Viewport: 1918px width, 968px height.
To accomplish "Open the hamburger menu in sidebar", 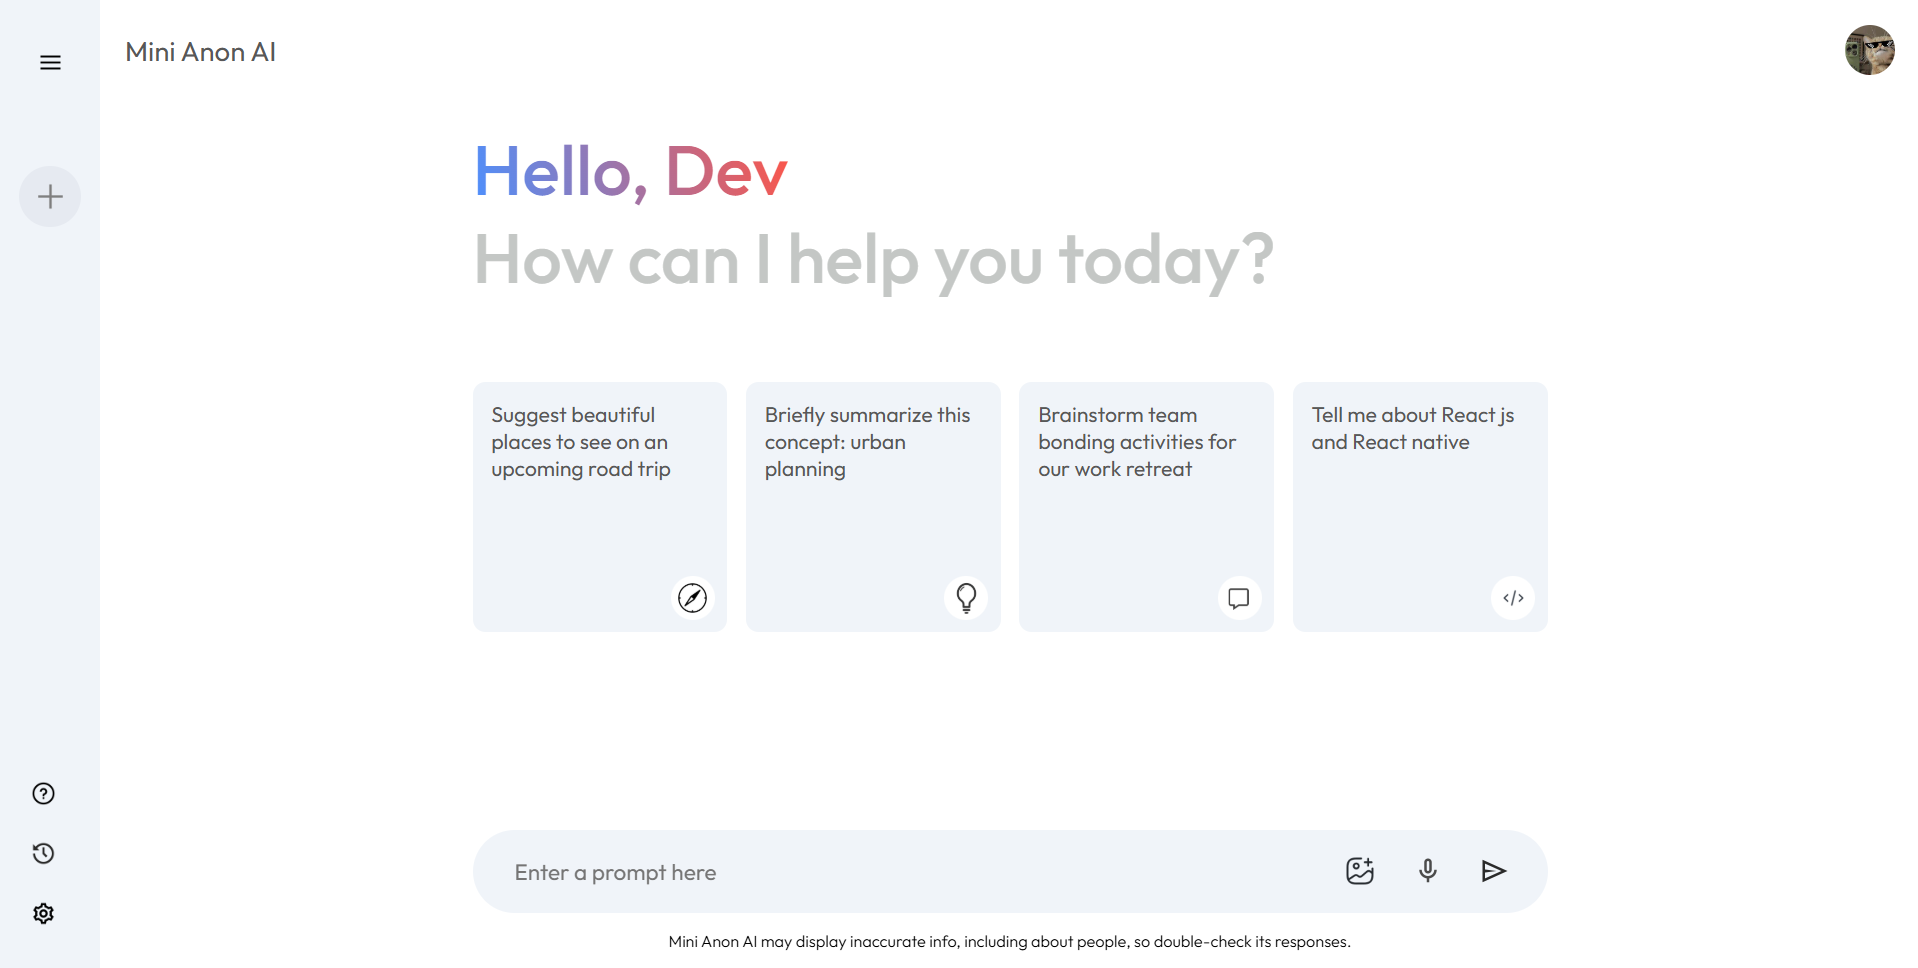I will pyautogui.click(x=50, y=63).
